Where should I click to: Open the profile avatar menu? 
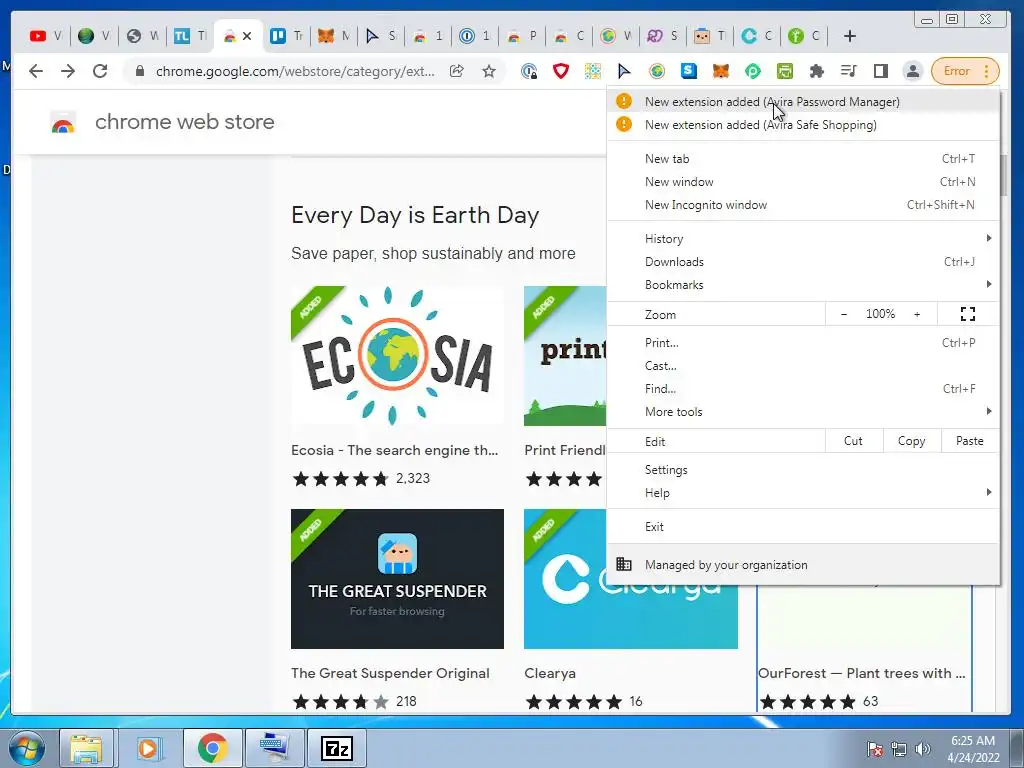pyautogui.click(x=913, y=71)
